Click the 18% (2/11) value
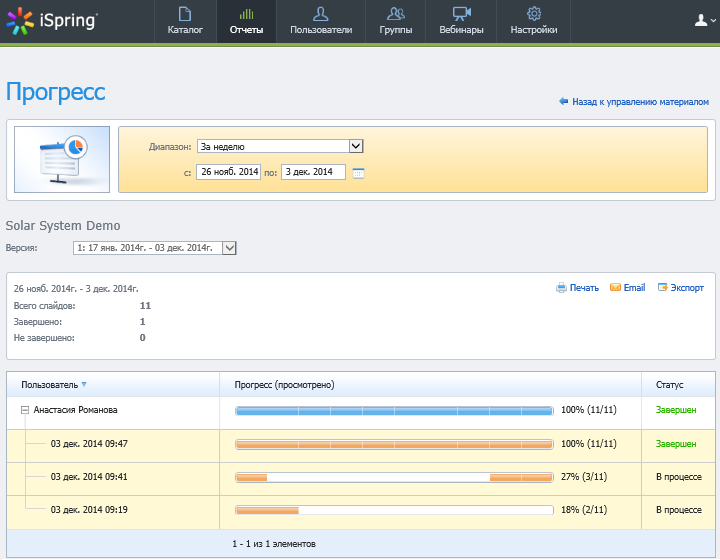Image resolution: width=720 pixels, height=560 pixels. pyautogui.click(x=584, y=510)
